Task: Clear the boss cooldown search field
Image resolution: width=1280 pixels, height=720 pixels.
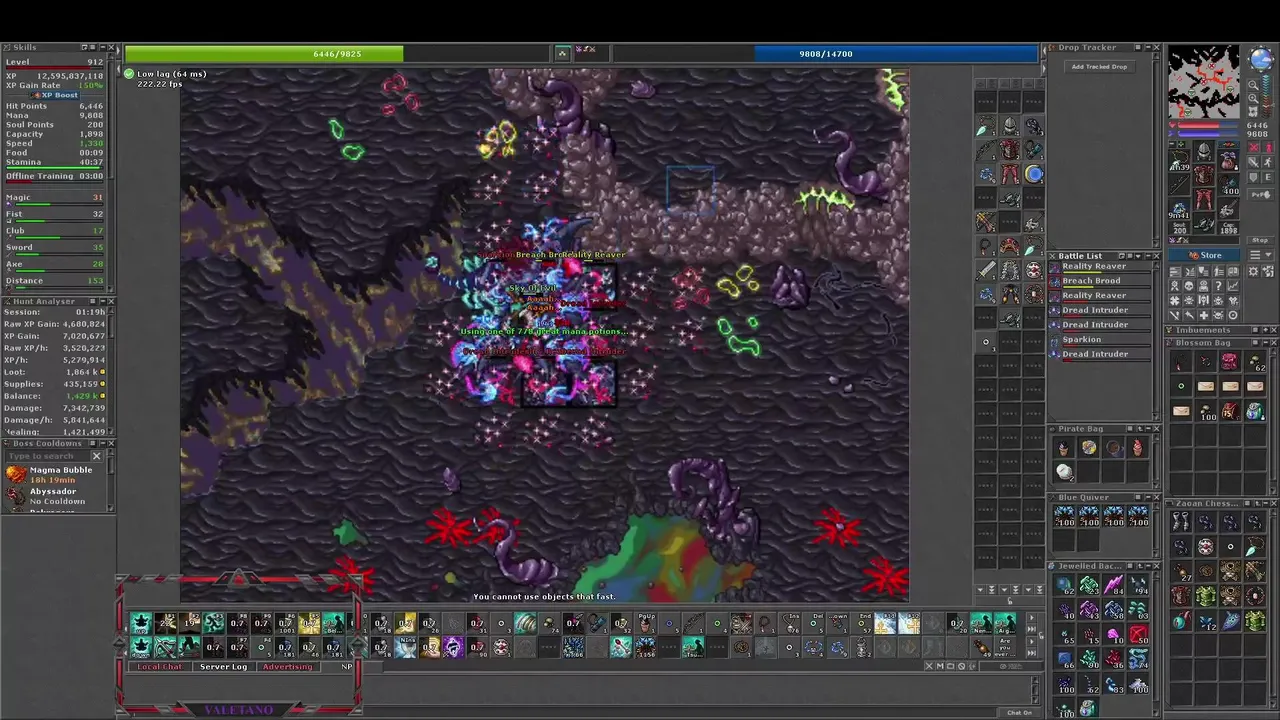Action: point(96,456)
